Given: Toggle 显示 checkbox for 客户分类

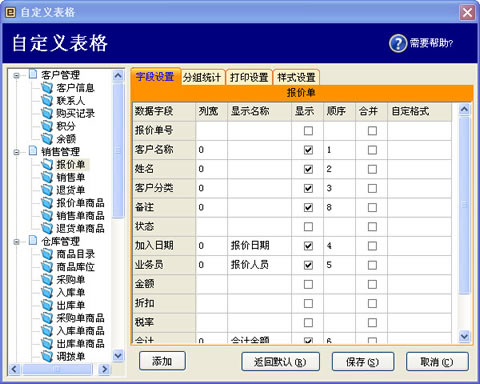Looking at the screenshot, I should click(x=308, y=188).
